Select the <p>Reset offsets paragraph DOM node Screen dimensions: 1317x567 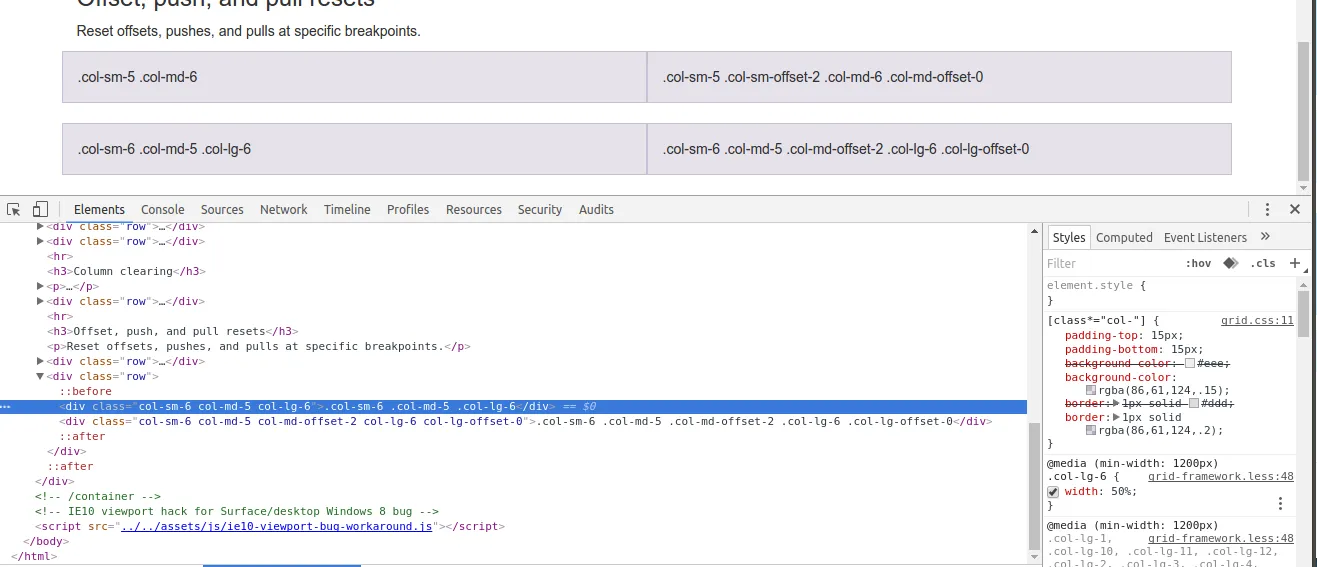[x=259, y=346]
